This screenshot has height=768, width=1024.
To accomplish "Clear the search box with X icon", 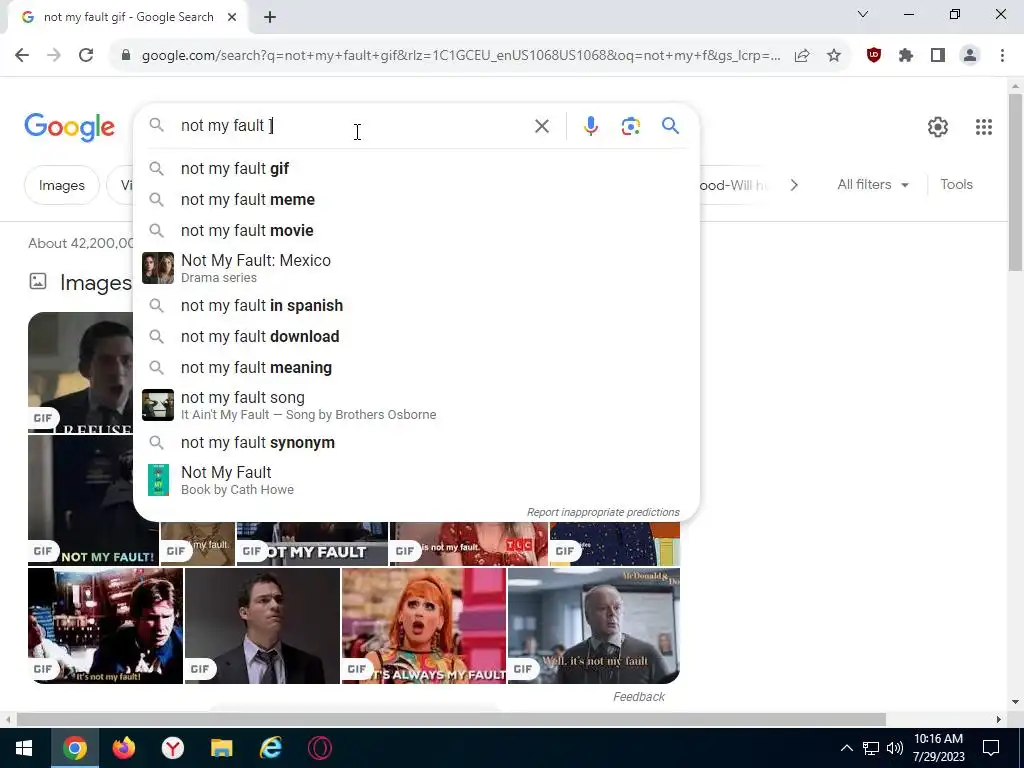I will [x=541, y=126].
